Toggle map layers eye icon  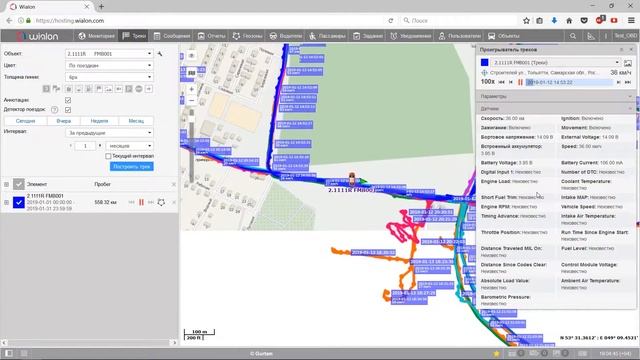tap(191, 56)
